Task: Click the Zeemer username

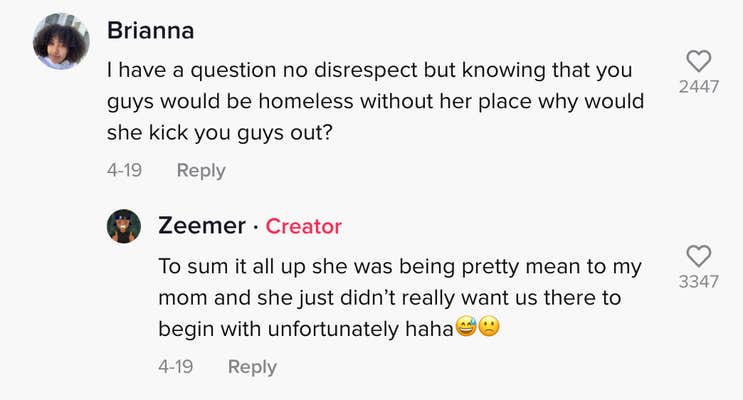Action: 201,226
